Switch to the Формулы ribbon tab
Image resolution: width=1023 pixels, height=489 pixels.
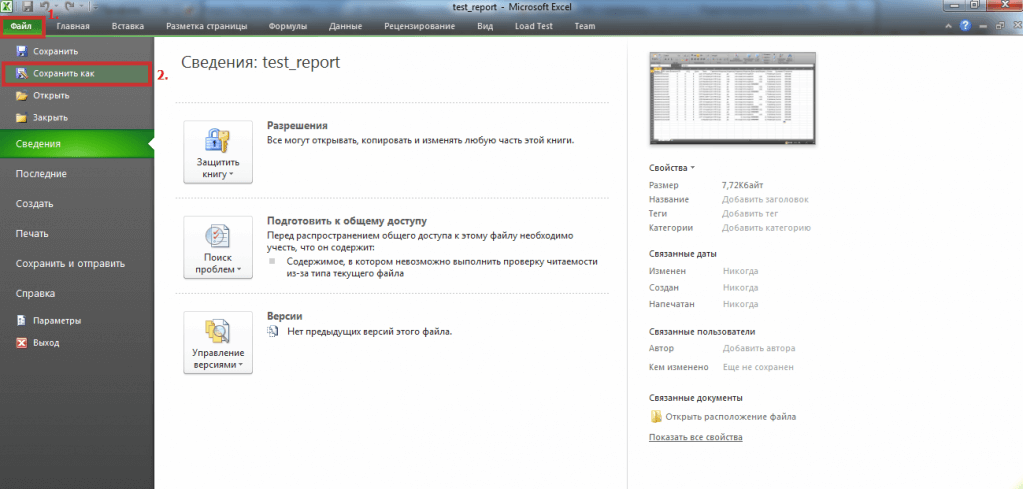coord(288,26)
